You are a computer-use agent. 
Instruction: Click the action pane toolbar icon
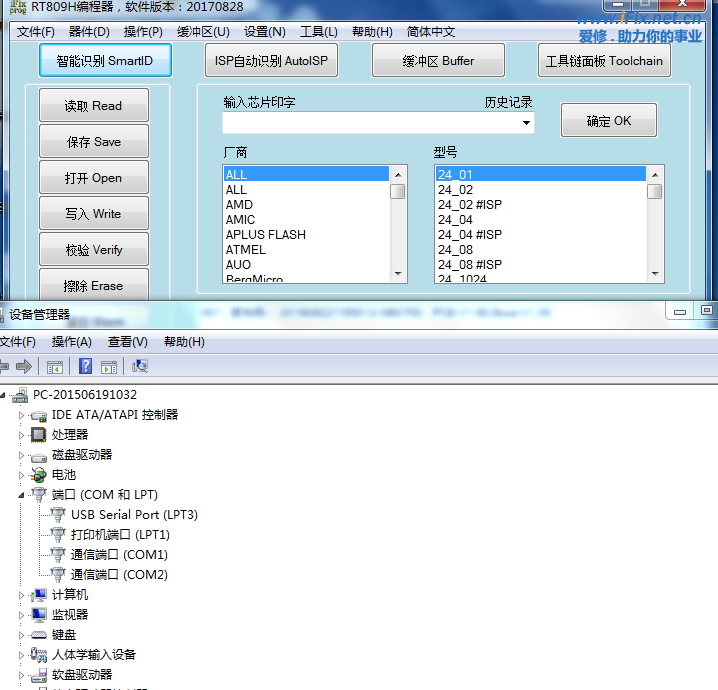click(x=109, y=367)
